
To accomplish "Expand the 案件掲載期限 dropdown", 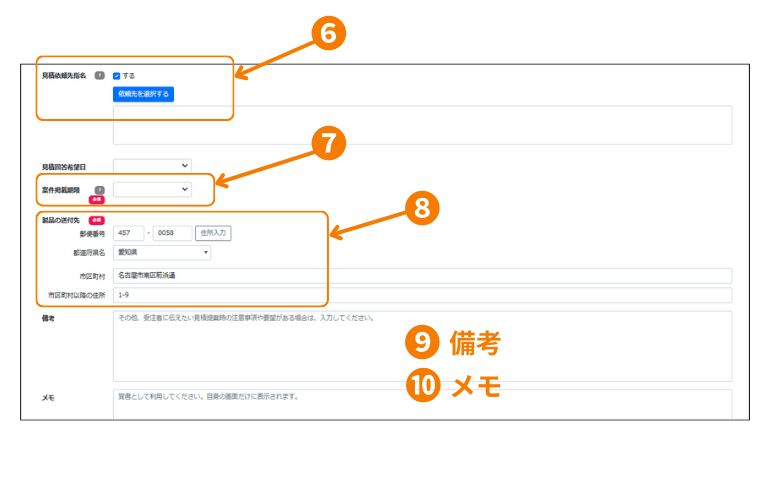I will tap(152, 189).
